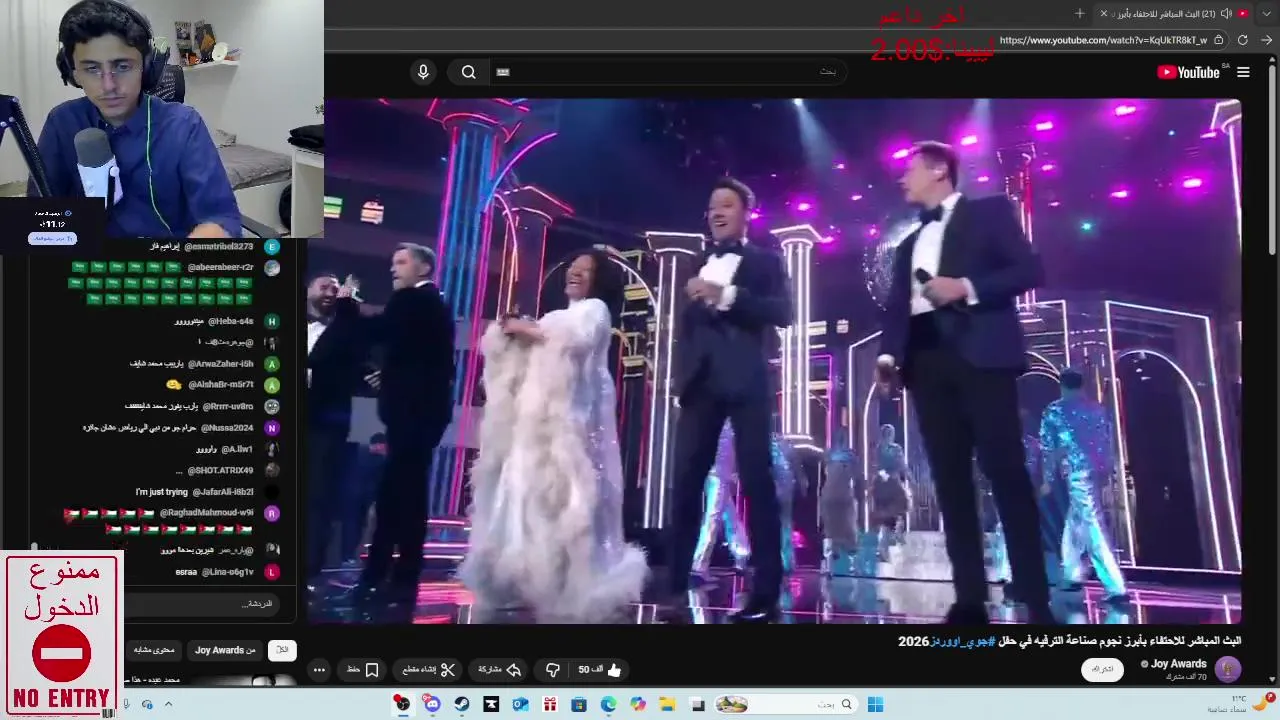The image size is (1280, 720).
Task: Close the YouTube live stream tab
Action: click(x=1104, y=13)
